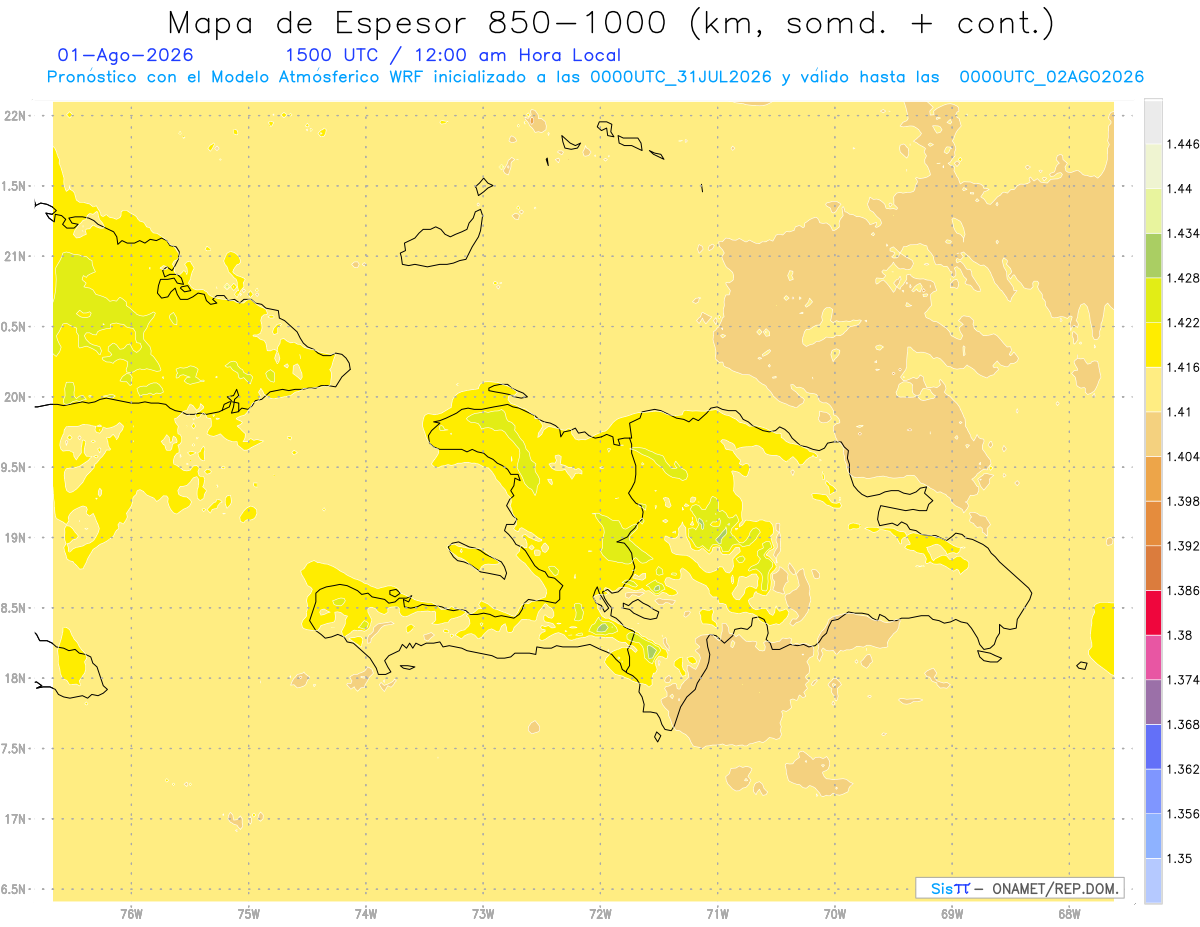Image resolution: width=1200 pixels, height=927 pixels.
Task: Select tan legend swatch between 1.404 and 1.41
Action: (1153, 434)
